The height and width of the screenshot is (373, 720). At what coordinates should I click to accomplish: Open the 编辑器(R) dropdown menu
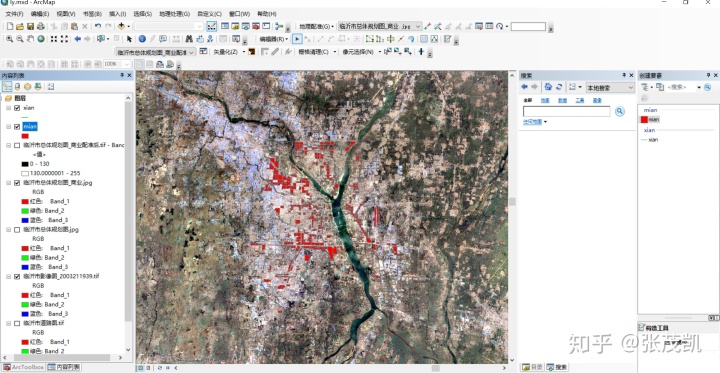(274, 39)
